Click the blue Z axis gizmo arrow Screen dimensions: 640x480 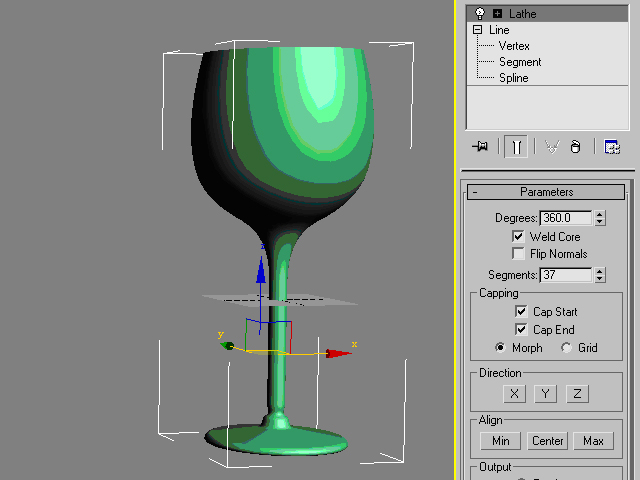[x=260, y=268]
